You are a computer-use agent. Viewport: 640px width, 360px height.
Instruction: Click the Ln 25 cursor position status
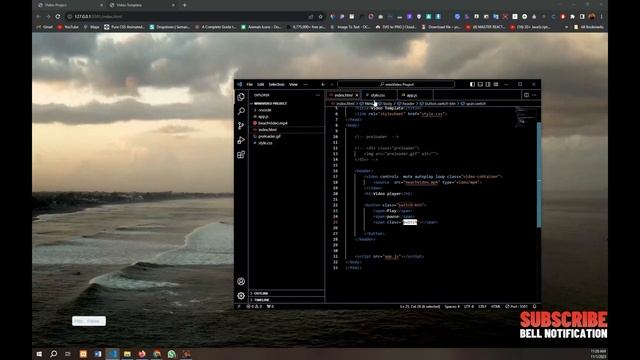coord(420,306)
